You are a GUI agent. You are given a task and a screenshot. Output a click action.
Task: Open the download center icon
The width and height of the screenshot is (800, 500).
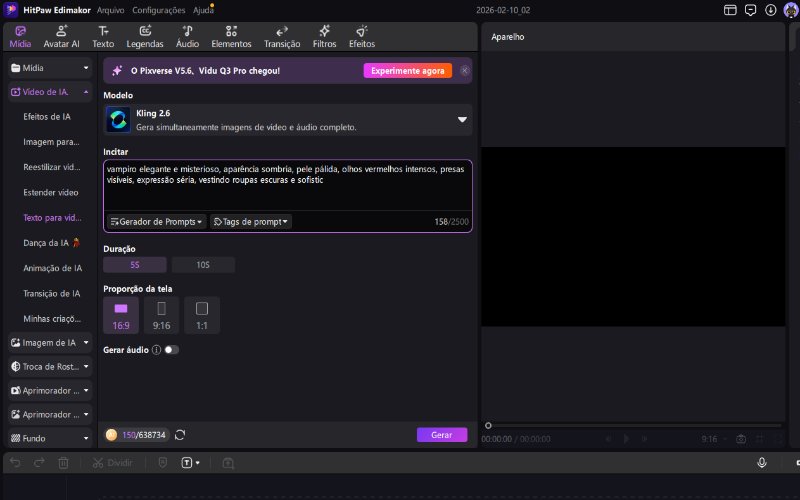[x=770, y=10]
